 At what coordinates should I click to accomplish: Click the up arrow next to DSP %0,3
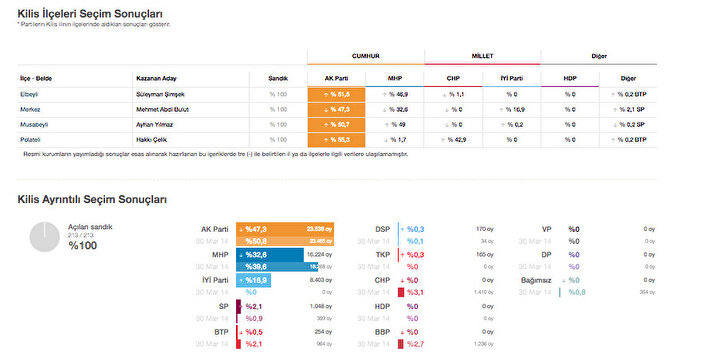[x=402, y=229]
